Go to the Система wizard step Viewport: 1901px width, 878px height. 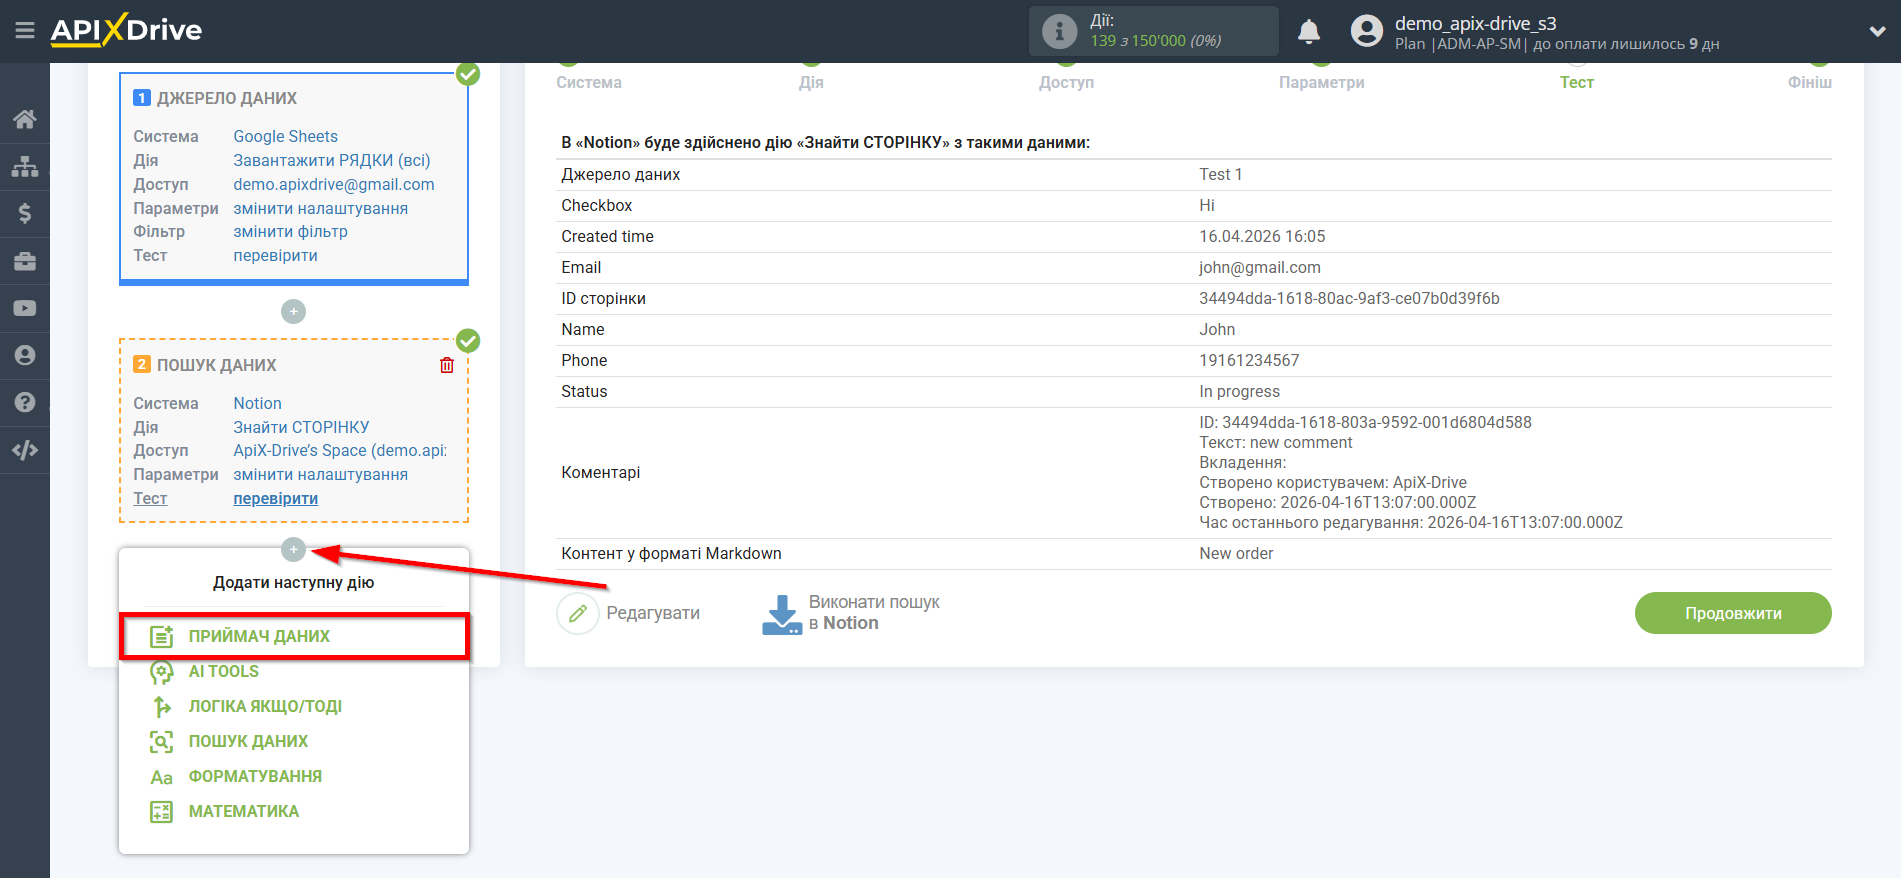pyautogui.click(x=589, y=82)
